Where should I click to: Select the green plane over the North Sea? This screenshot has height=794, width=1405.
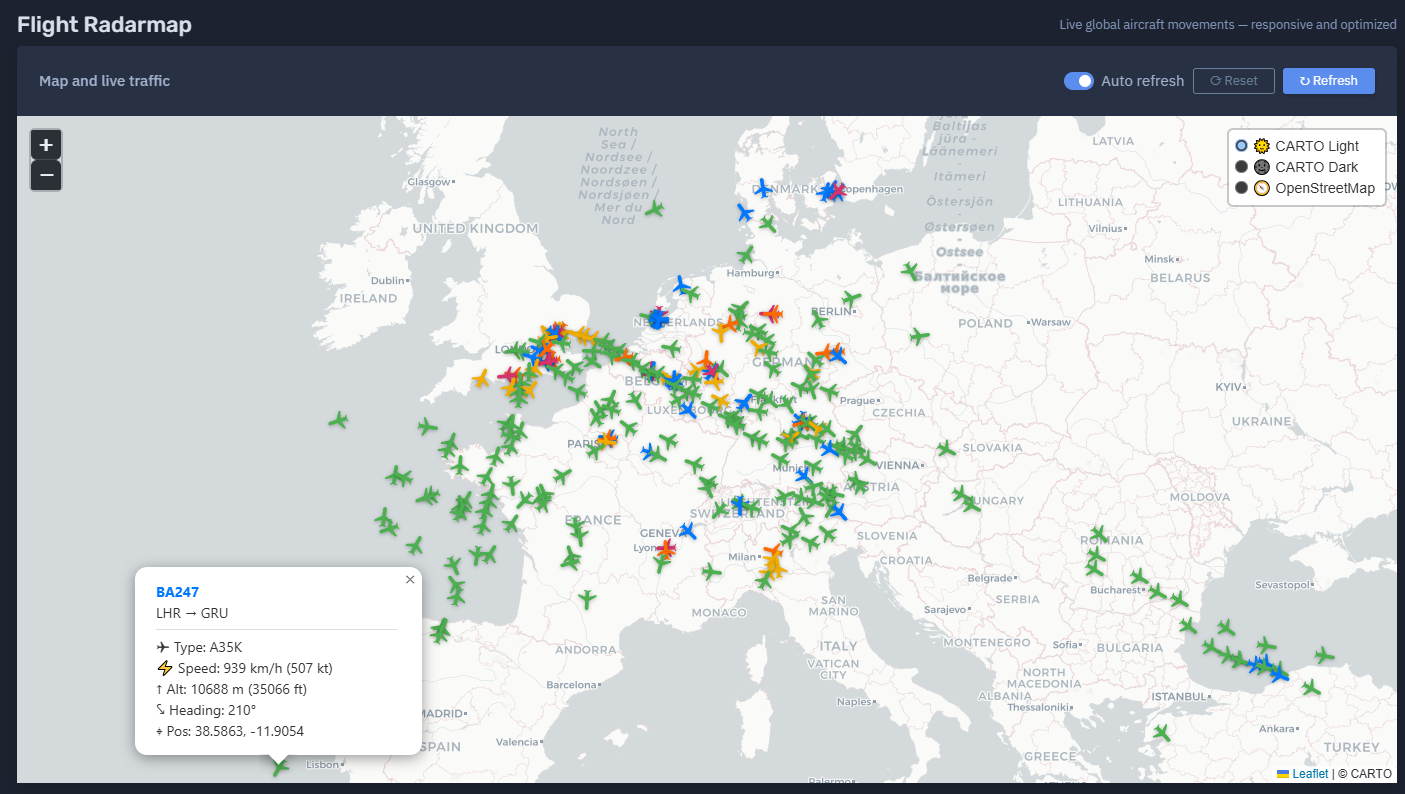tap(654, 209)
